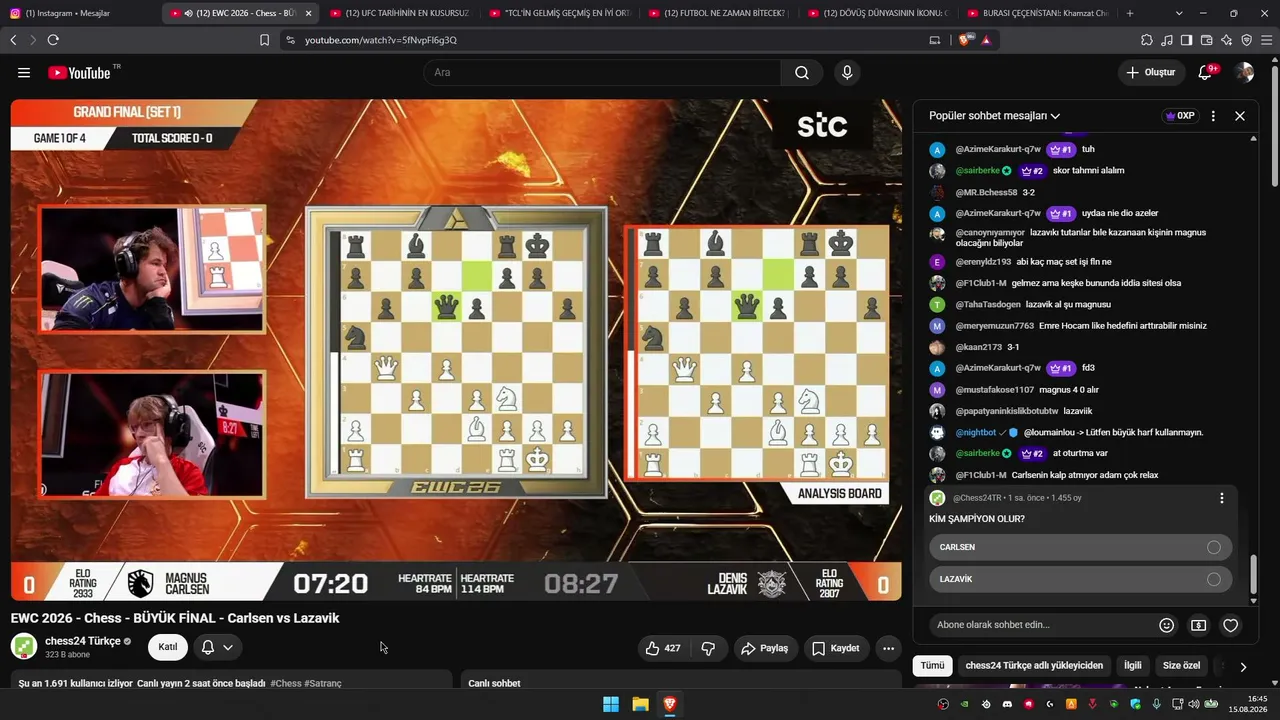Close the live chat panel
The height and width of the screenshot is (720, 1280).
coord(1240,116)
